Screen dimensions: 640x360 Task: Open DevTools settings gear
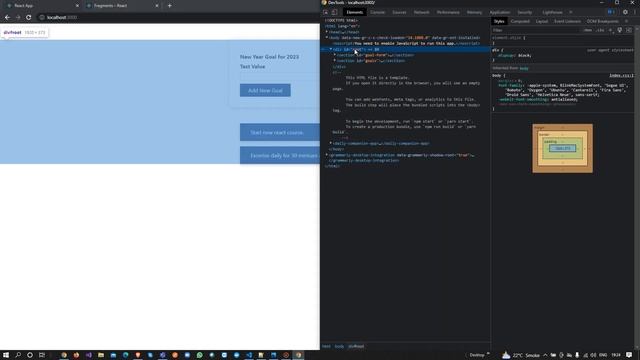coord(625,12)
